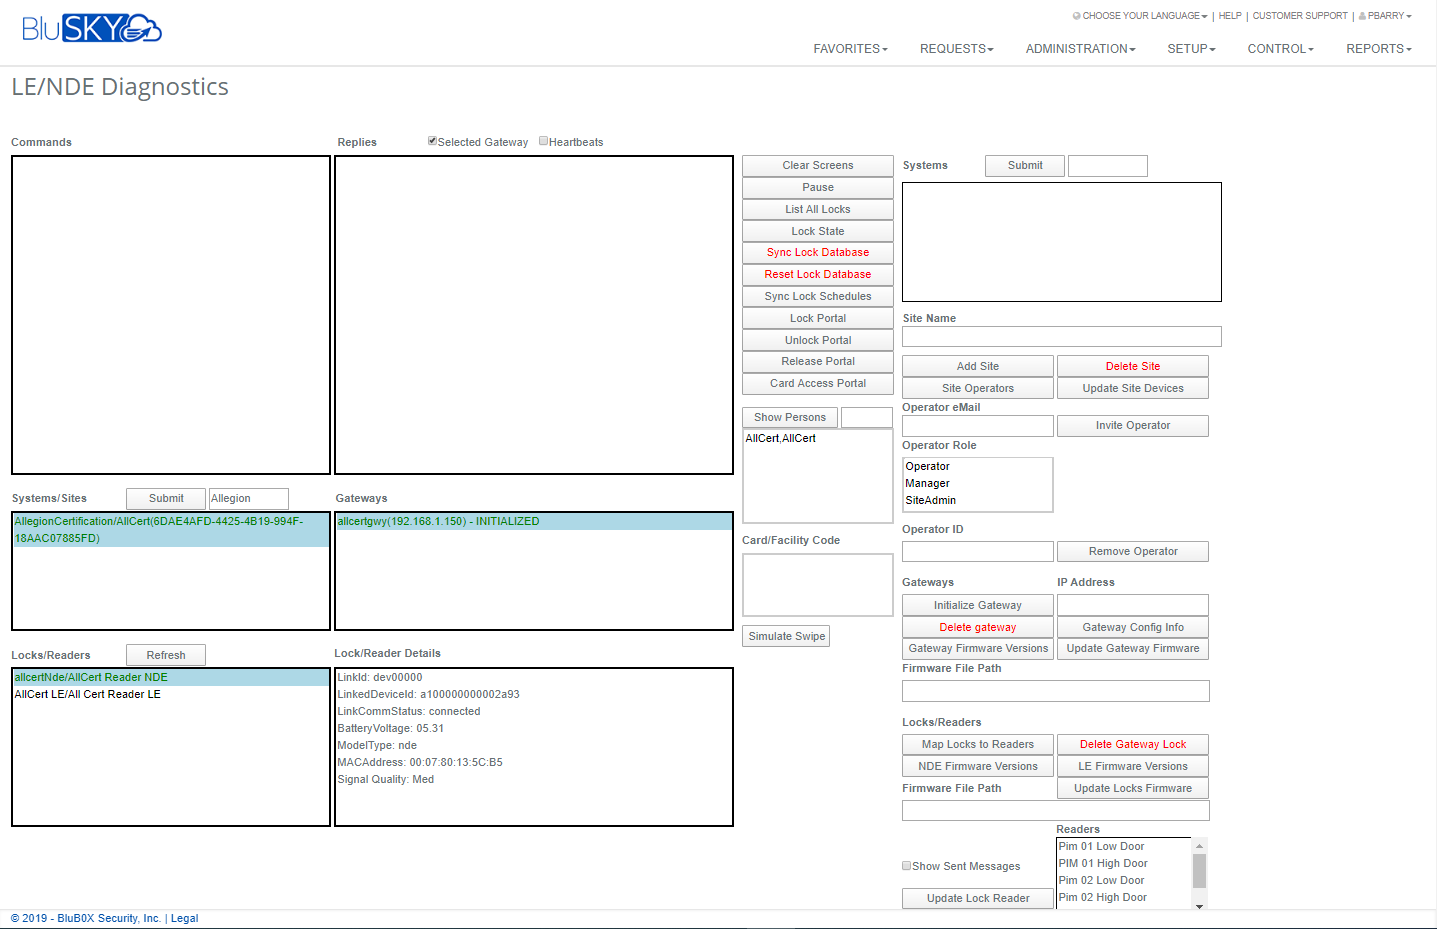Expand the Administration dropdown menu
The image size is (1437, 929).
pos(1080,49)
